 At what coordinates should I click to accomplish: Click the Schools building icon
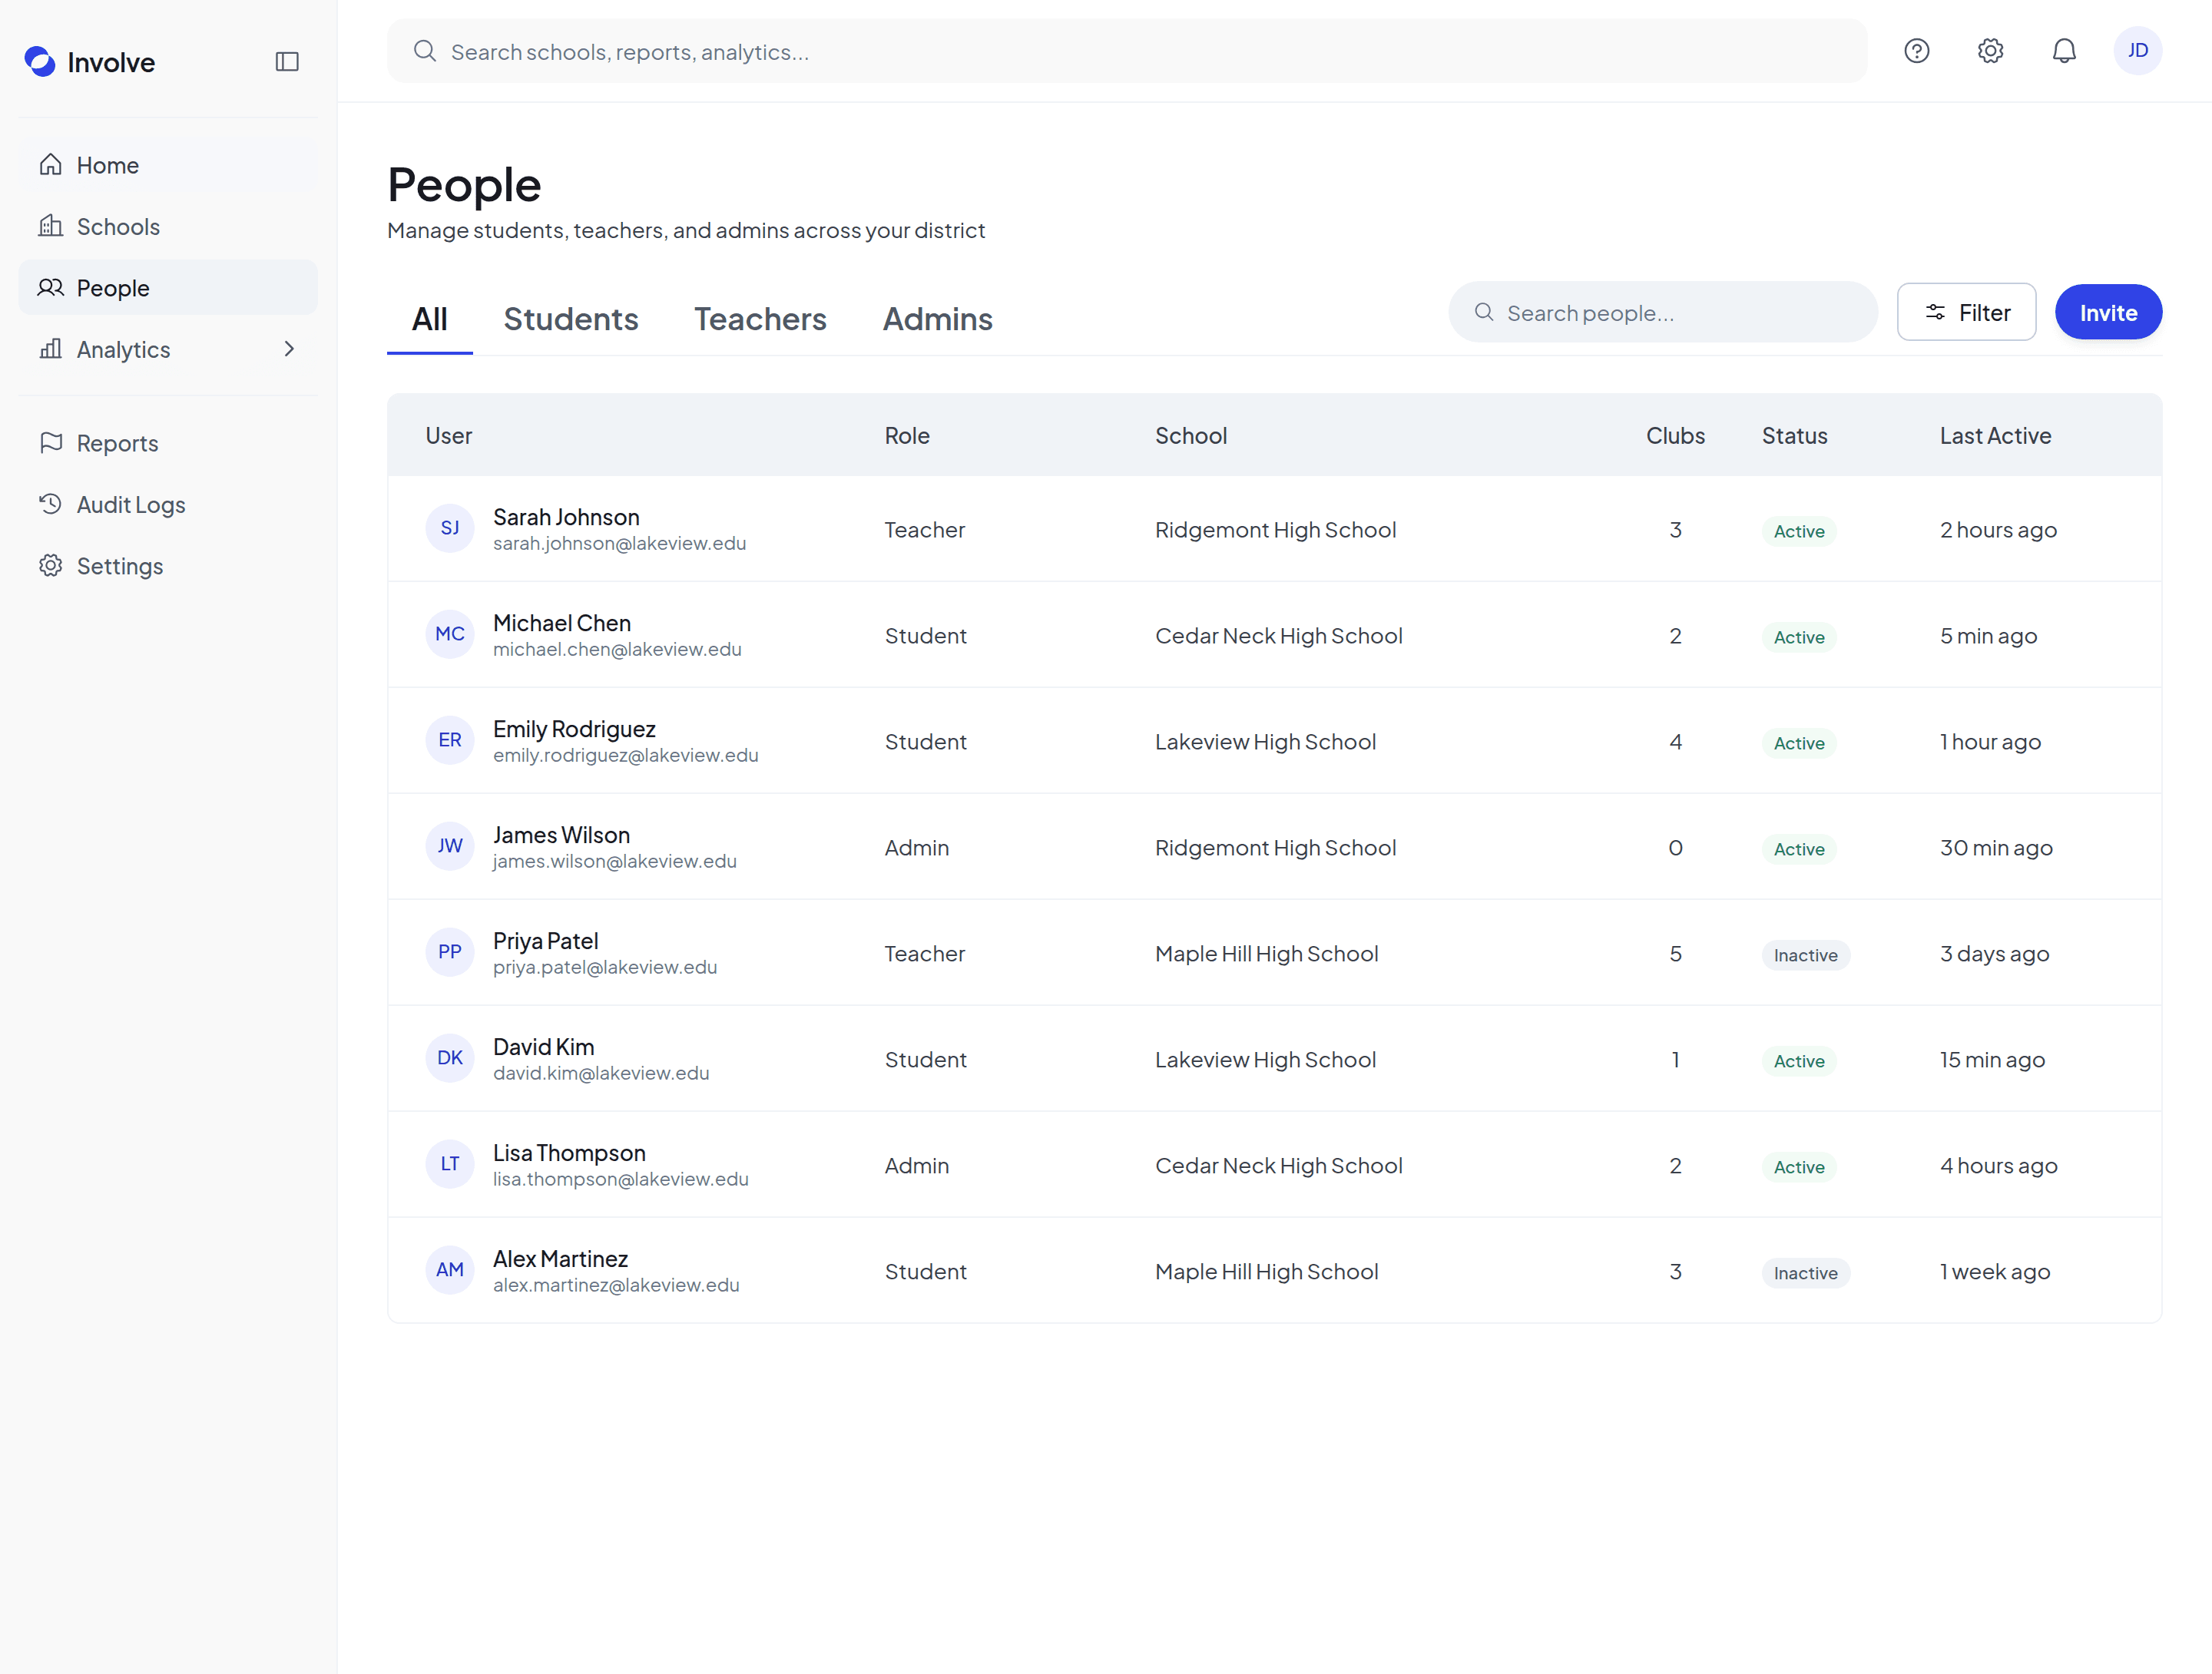click(x=51, y=226)
